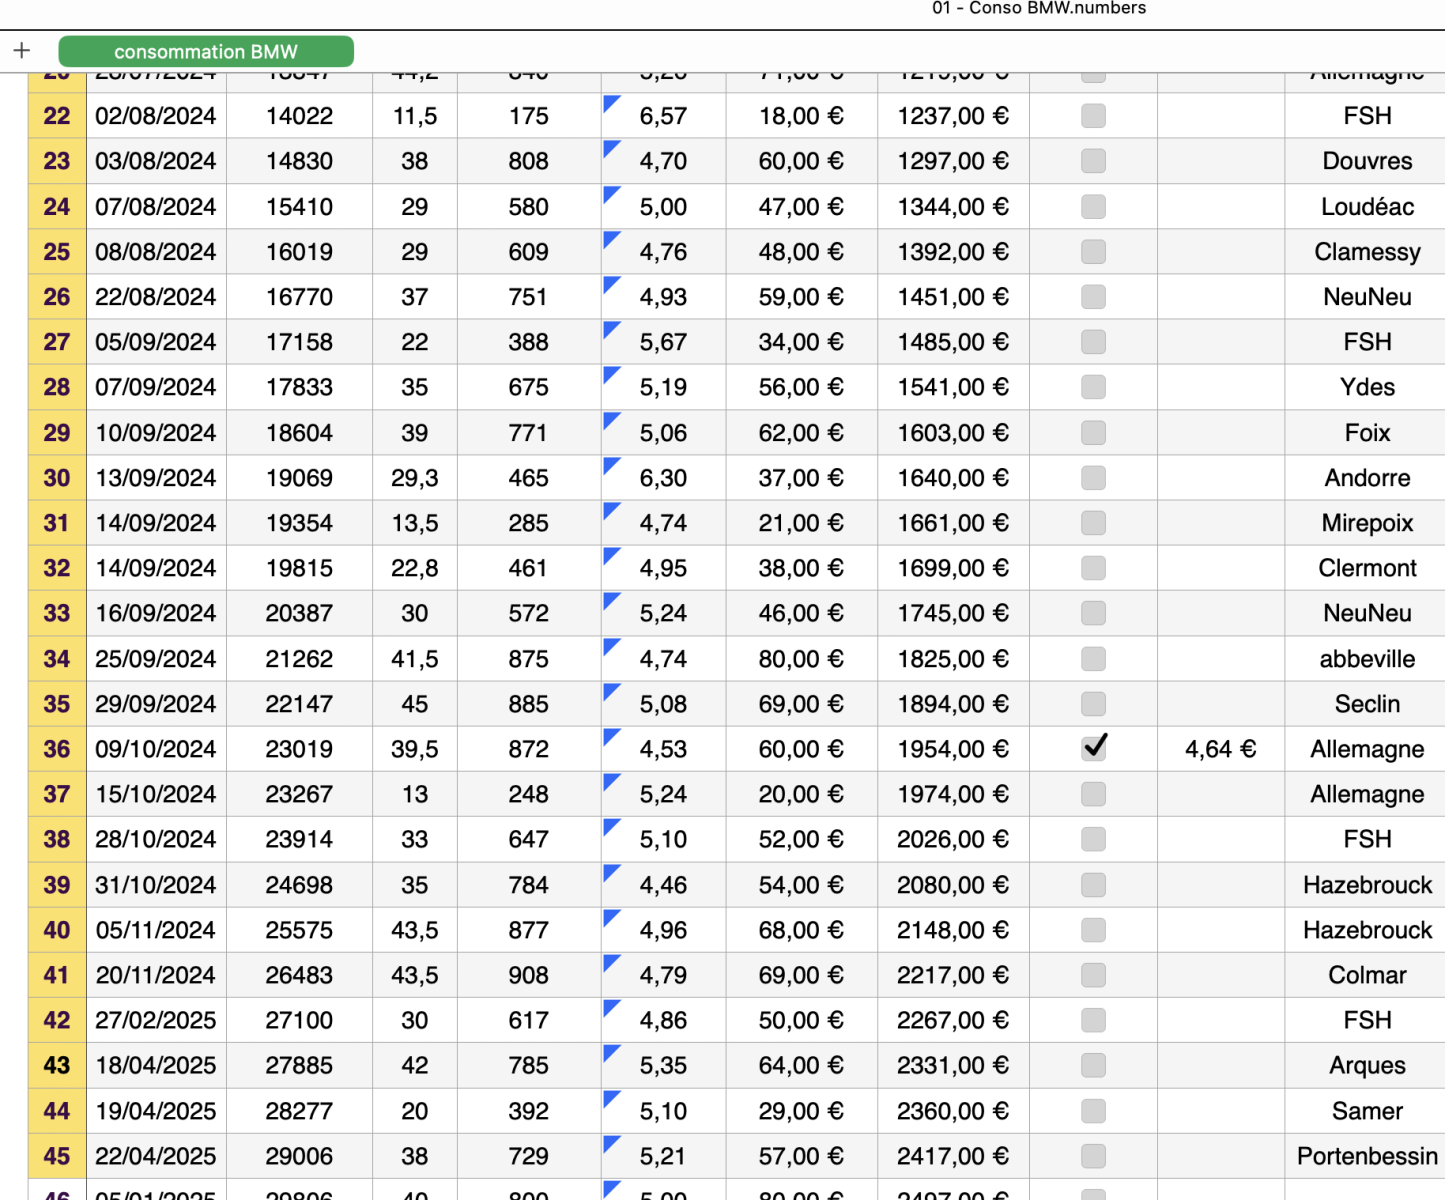Select distance cell 908
This screenshot has width=1445, height=1200.
coord(529,975)
